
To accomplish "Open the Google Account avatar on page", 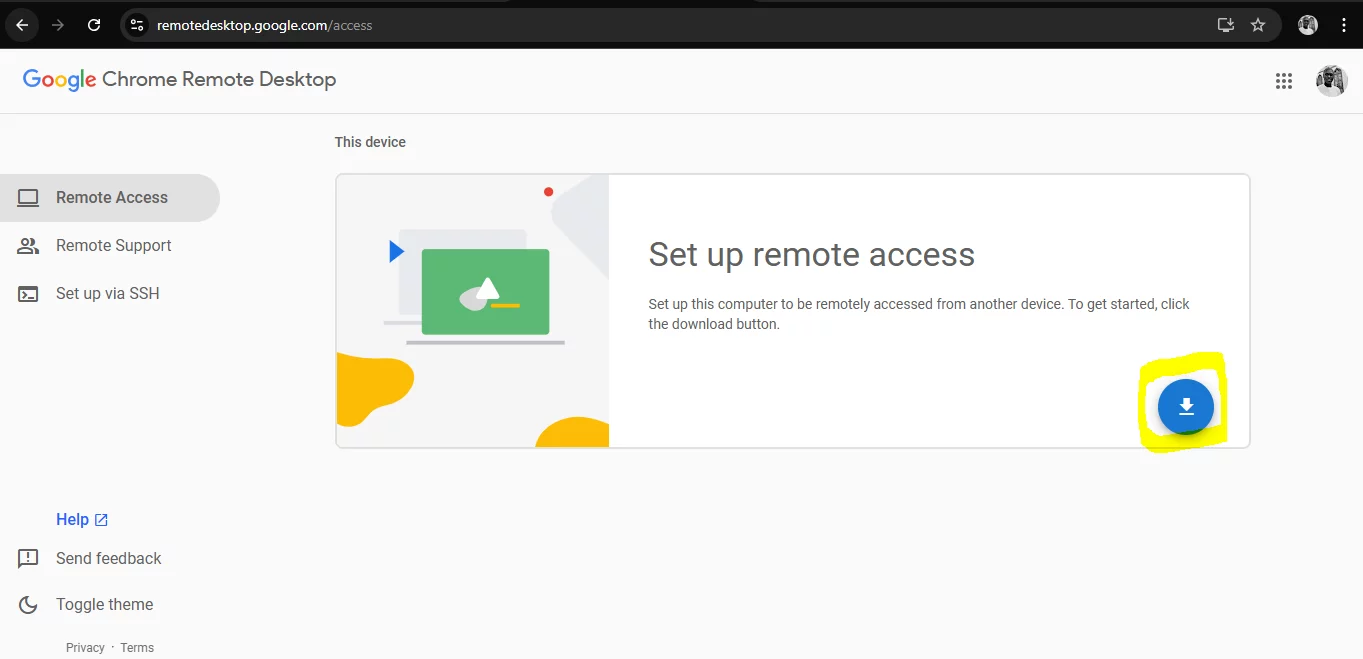I will pyautogui.click(x=1332, y=81).
